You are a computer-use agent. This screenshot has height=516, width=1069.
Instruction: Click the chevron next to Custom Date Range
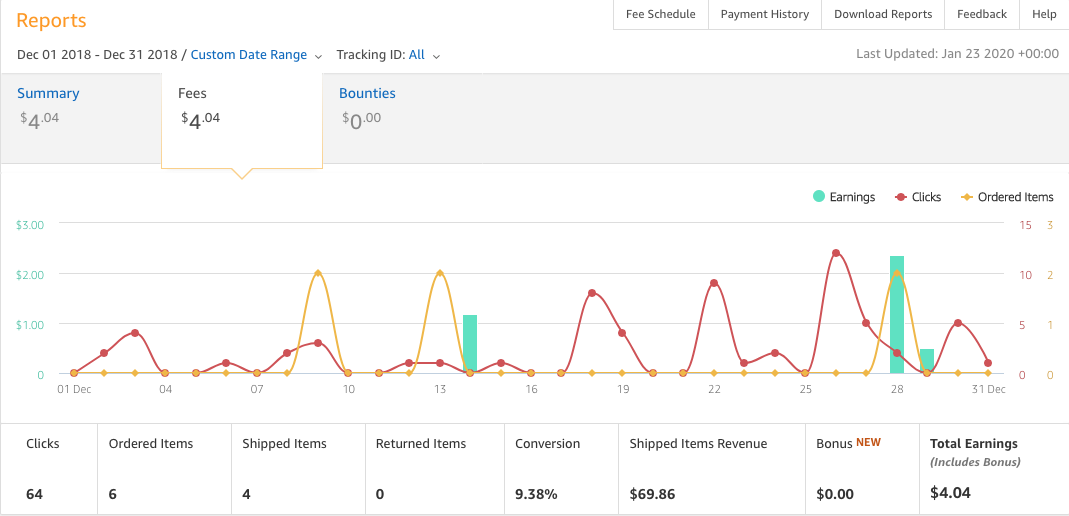coord(318,56)
